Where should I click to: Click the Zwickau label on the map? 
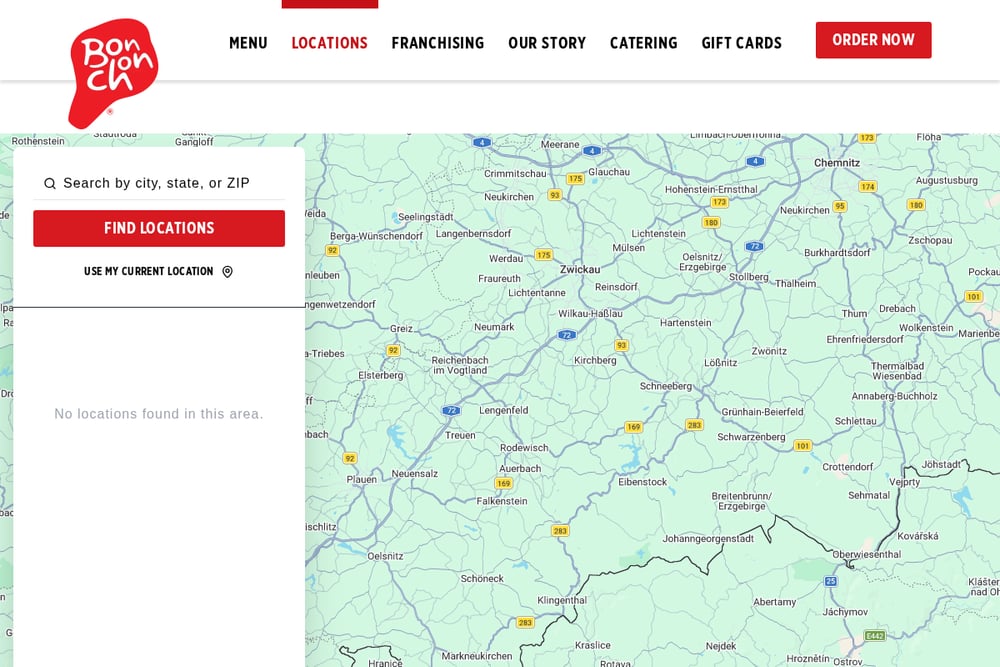580,270
